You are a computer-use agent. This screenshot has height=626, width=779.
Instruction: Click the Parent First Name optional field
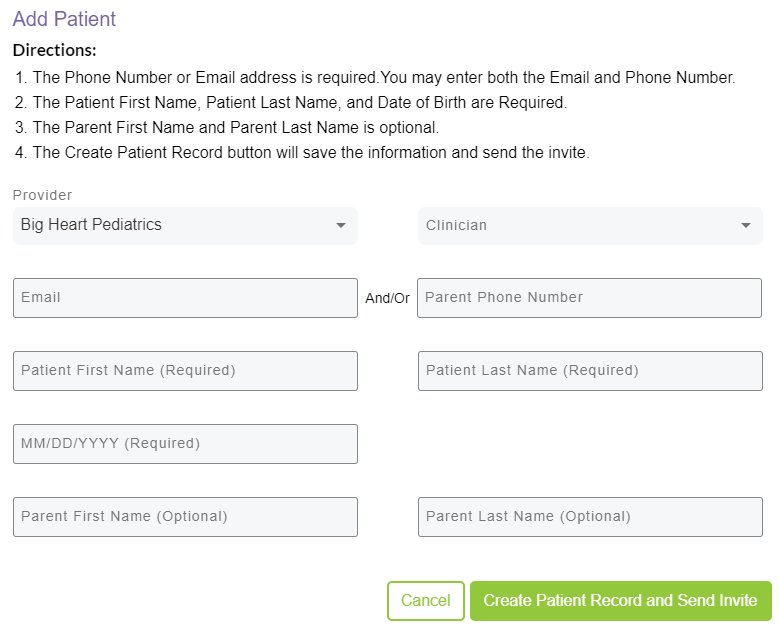(x=185, y=517)
